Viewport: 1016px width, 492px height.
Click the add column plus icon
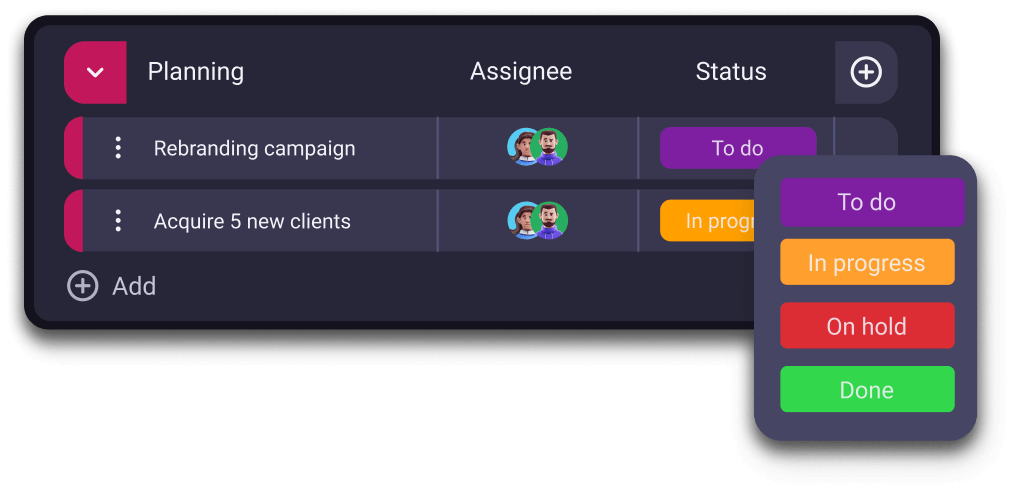[x=866, y=72]
